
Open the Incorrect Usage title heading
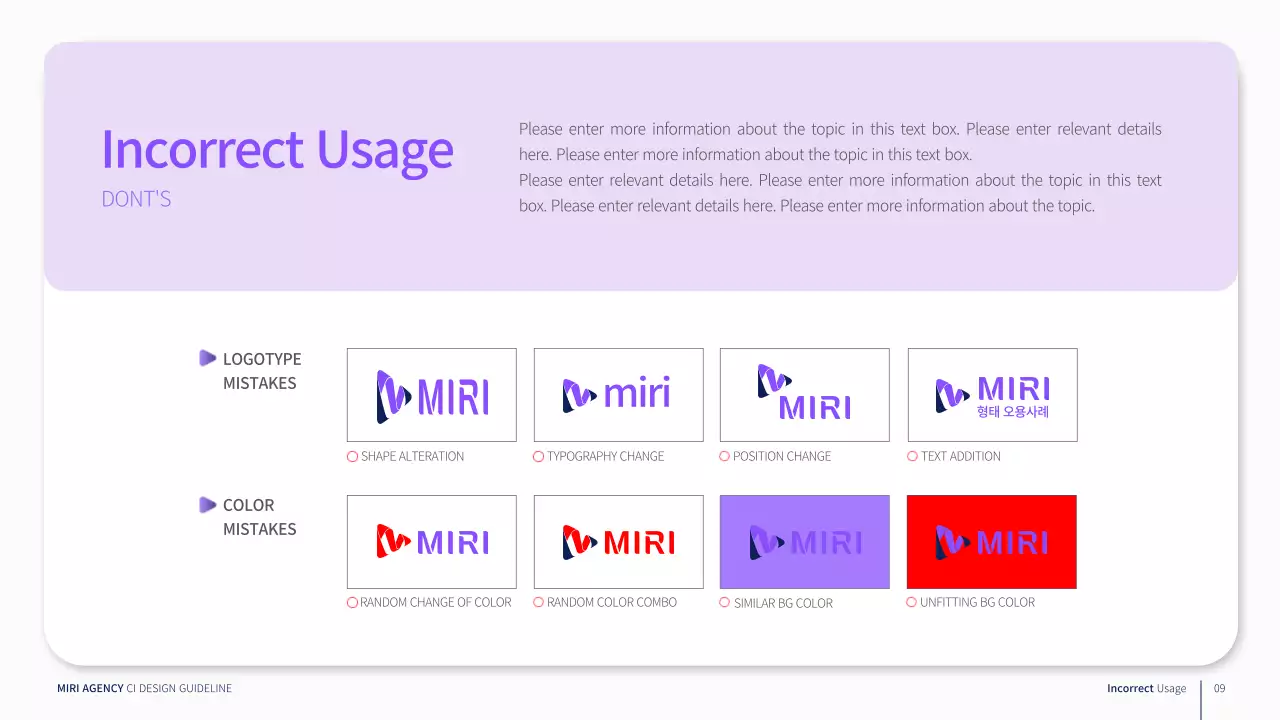[x=277, y=150]
